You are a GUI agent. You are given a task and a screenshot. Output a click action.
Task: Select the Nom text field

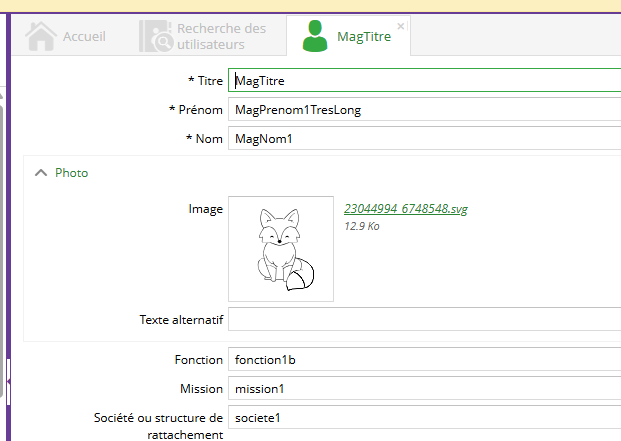click(424, 139)
